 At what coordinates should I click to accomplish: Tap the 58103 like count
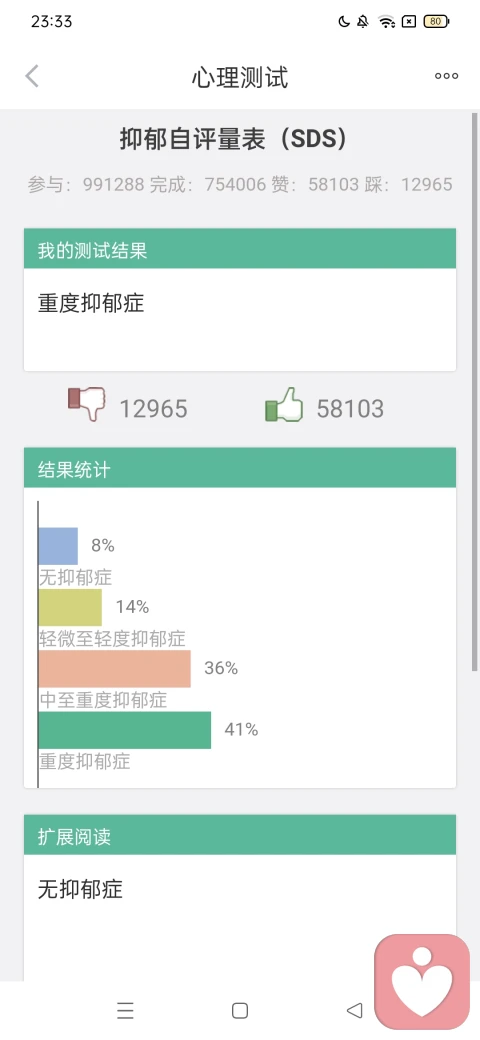click(350, 409)
